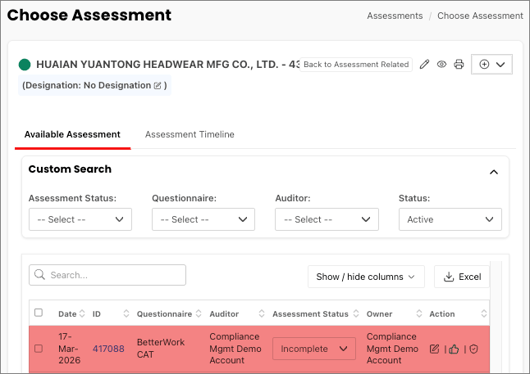Go to Assessments in the breadcrumb

click(395, 16)
